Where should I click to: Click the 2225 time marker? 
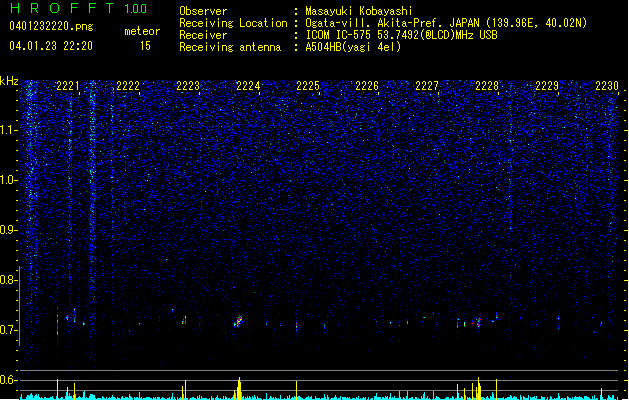(308, 86)
